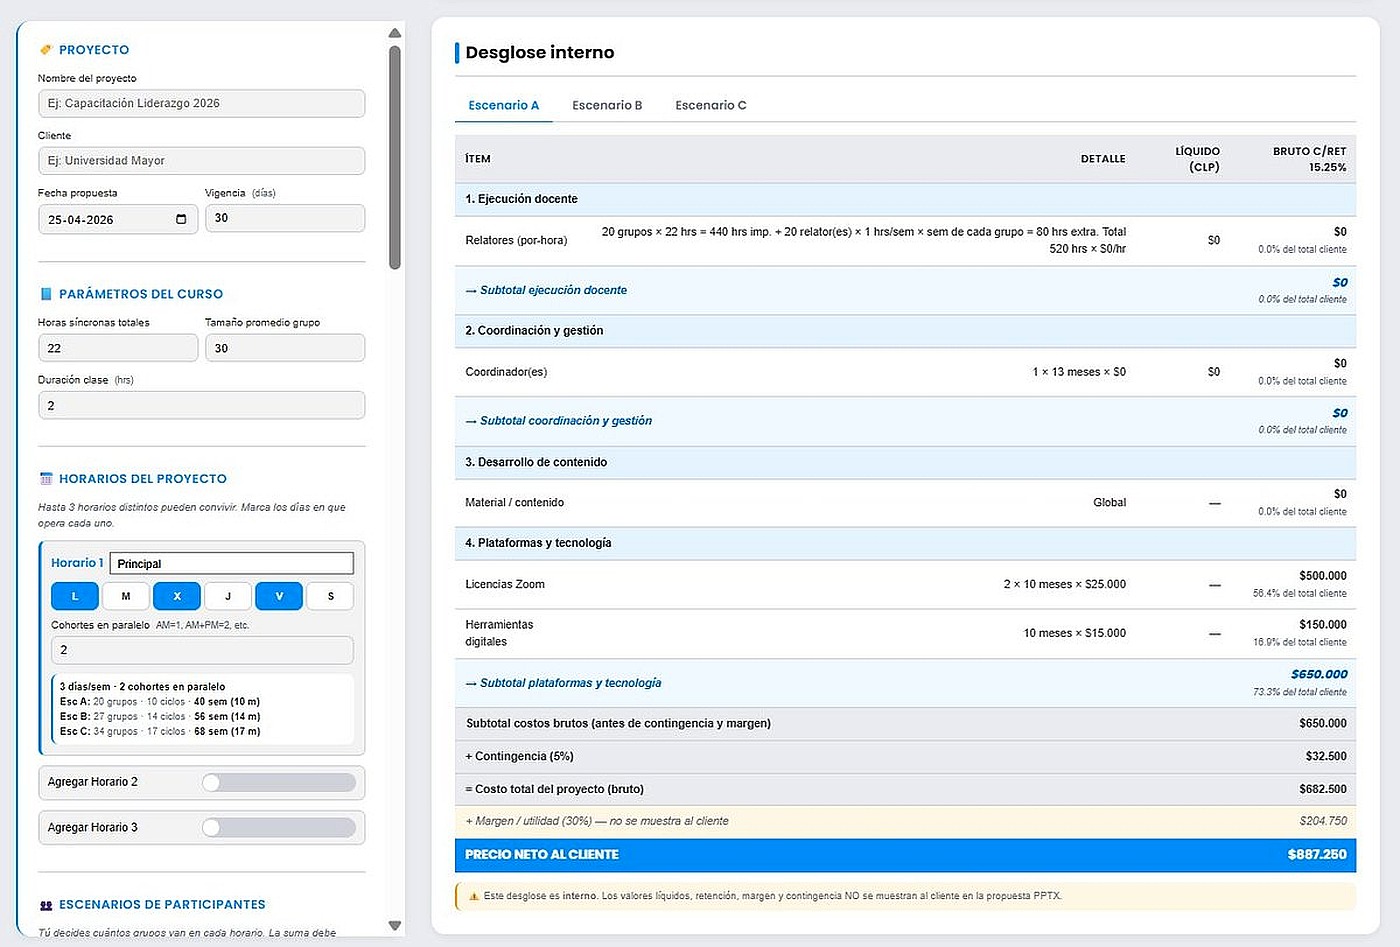Click the left panel scrollbar down arrow
The height and width of the screenshot is (947, 1400).
(395, 925)
